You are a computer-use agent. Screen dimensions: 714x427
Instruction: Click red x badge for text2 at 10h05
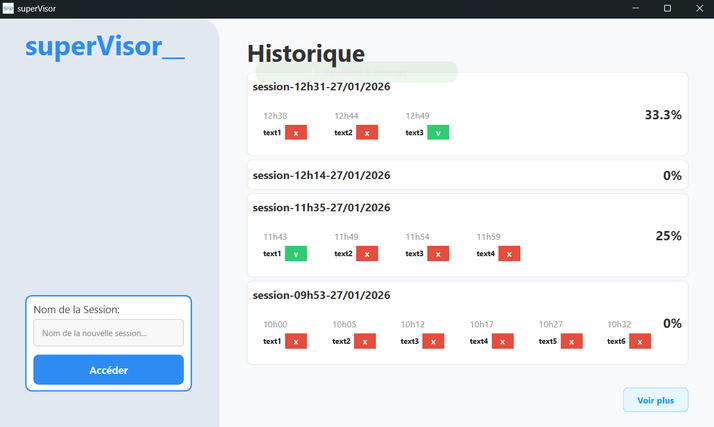point(365,341)
